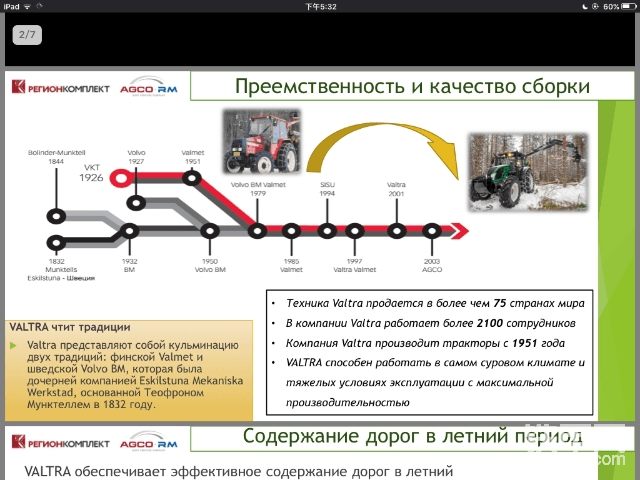Click the title Преемственность и качество сборки
Viewport: 640px width, 480px height.
(412, 86)
